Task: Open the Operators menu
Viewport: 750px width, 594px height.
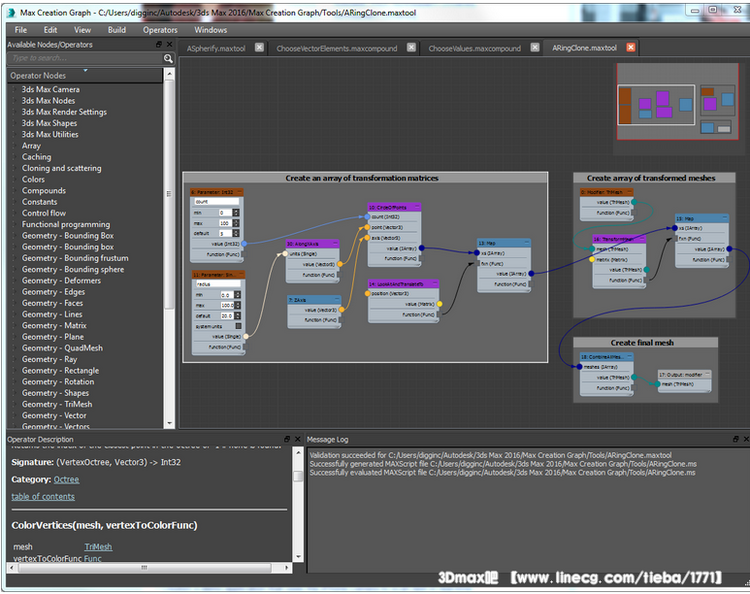Action: tap(160, 30)
